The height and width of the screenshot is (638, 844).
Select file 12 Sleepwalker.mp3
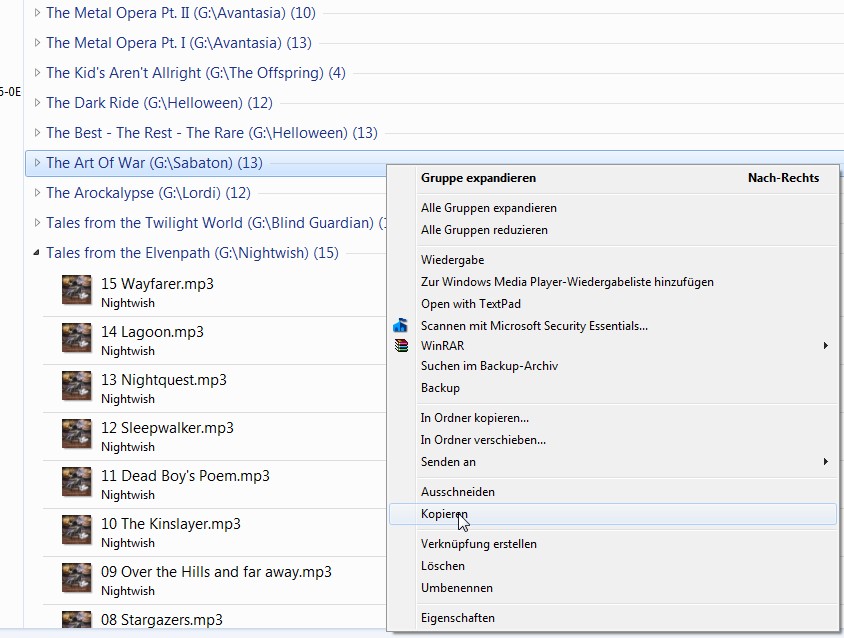pos(167,427)
